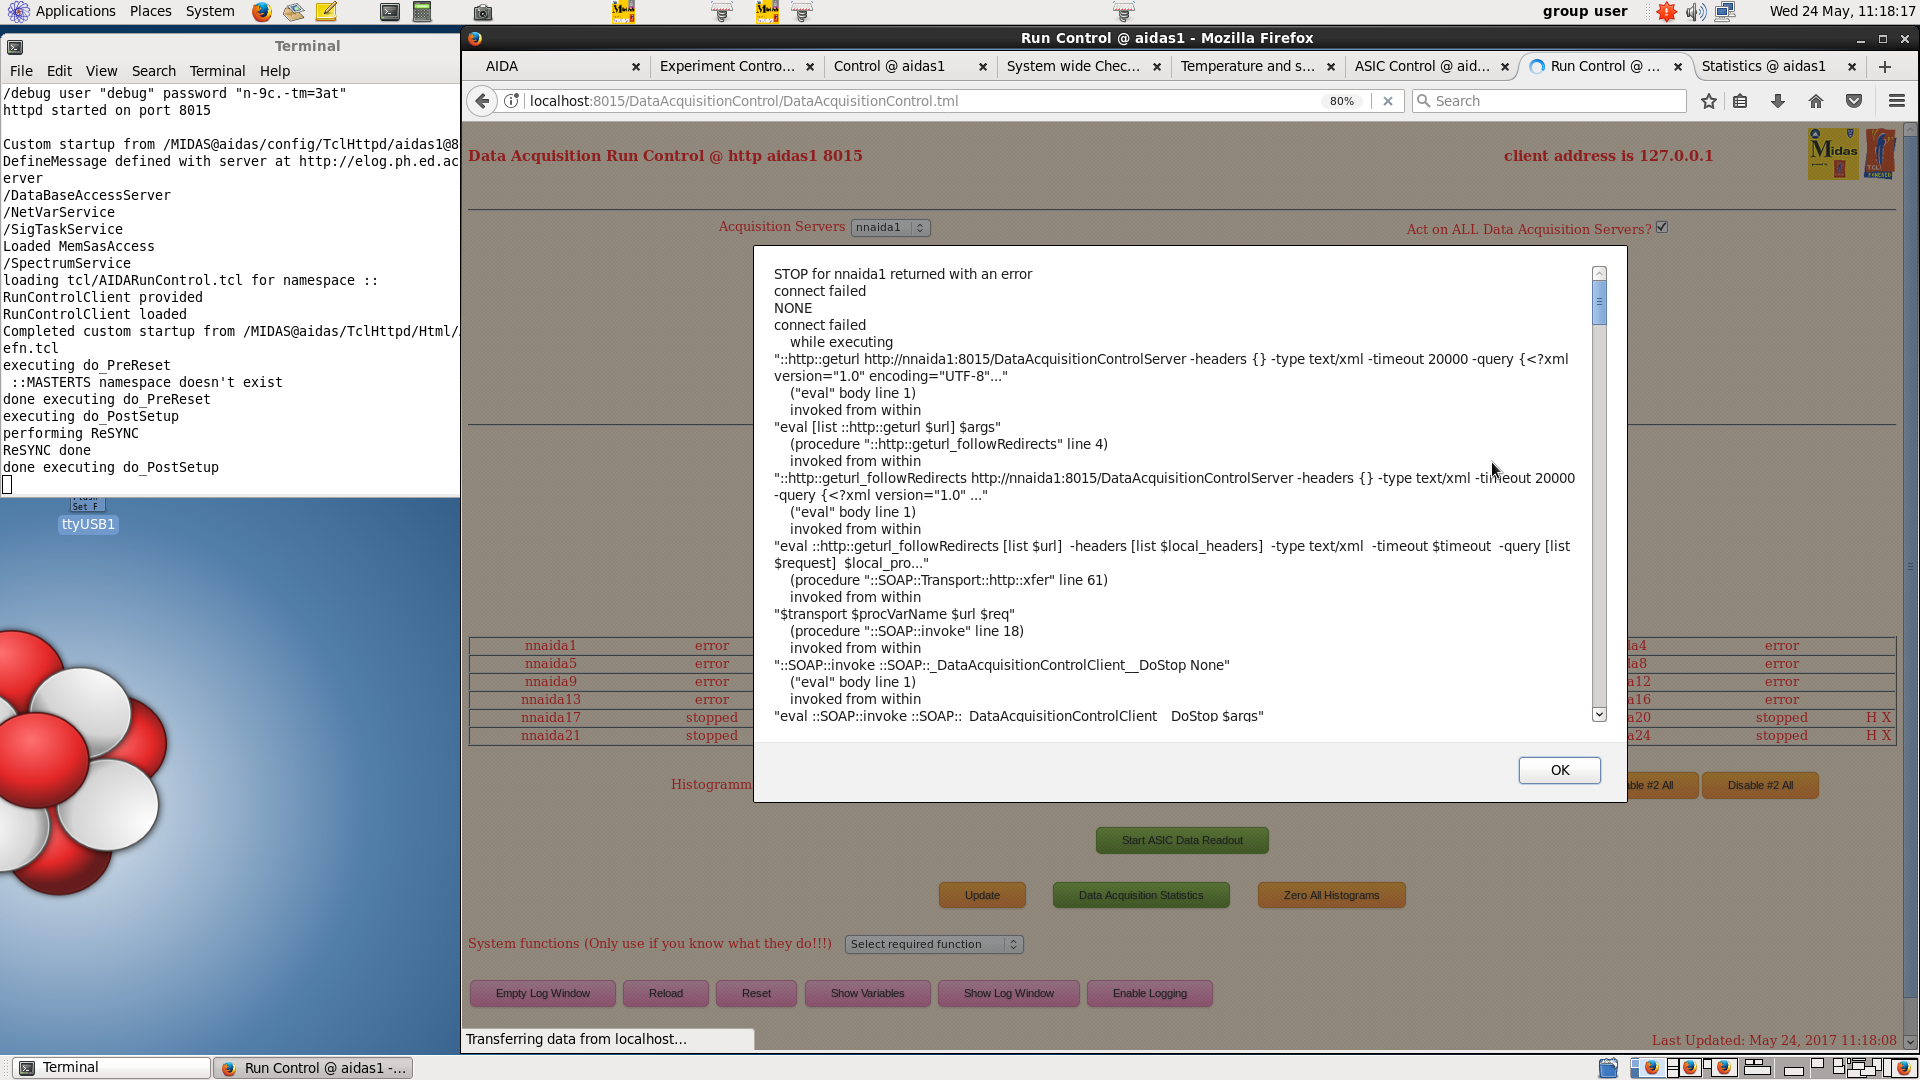This screenshot has height=1080, width=1920.
Task: Launch Firefox from the top panel
Action: 261,12
